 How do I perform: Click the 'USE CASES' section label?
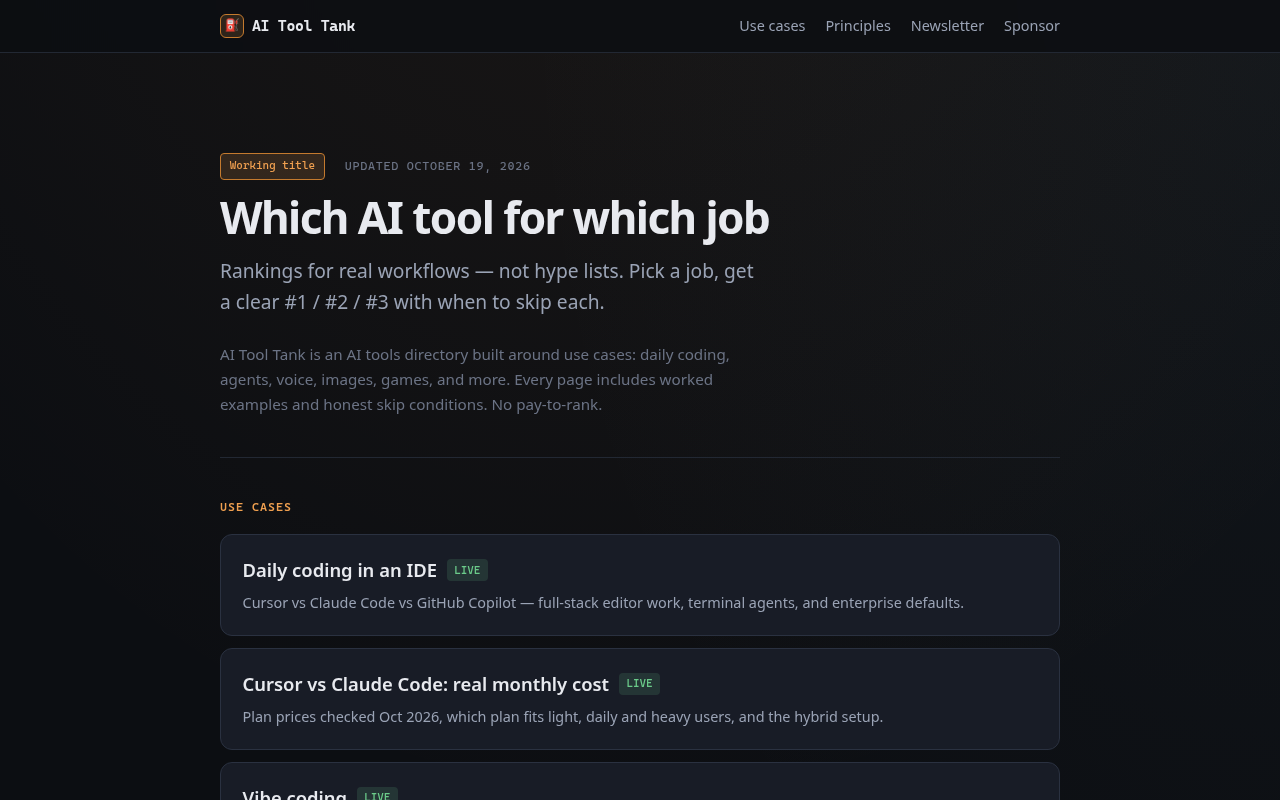tap(256, 508)
